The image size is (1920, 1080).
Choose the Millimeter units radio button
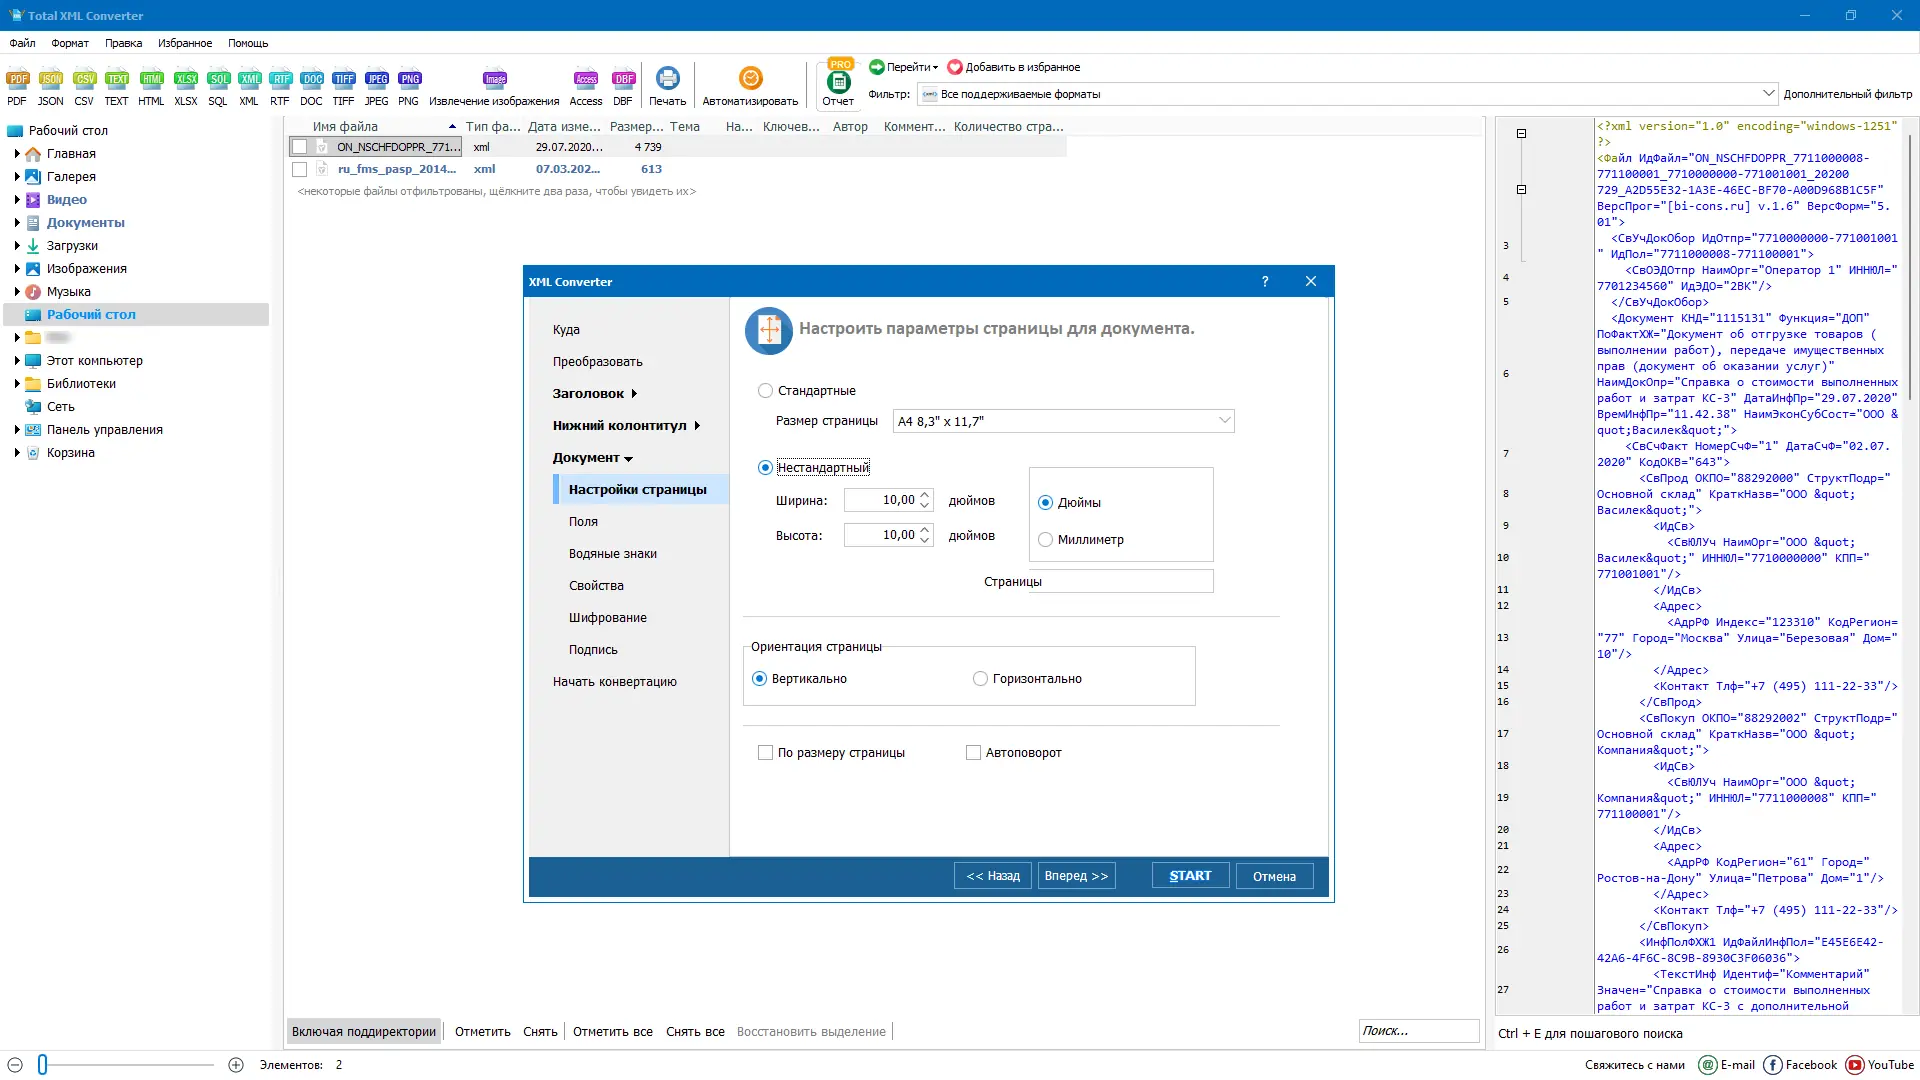click(1045, 540)
